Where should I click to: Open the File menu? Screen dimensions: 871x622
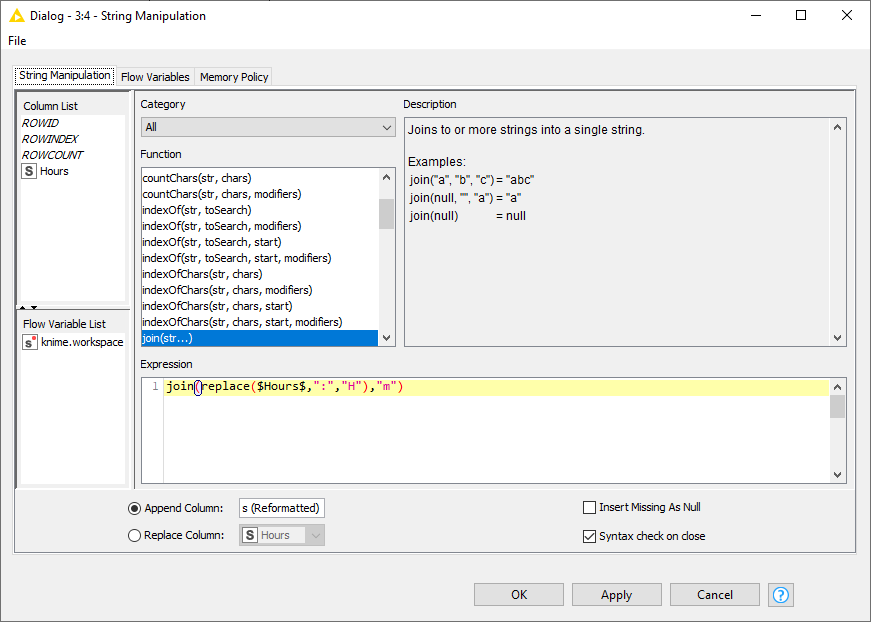click(16, 41)
